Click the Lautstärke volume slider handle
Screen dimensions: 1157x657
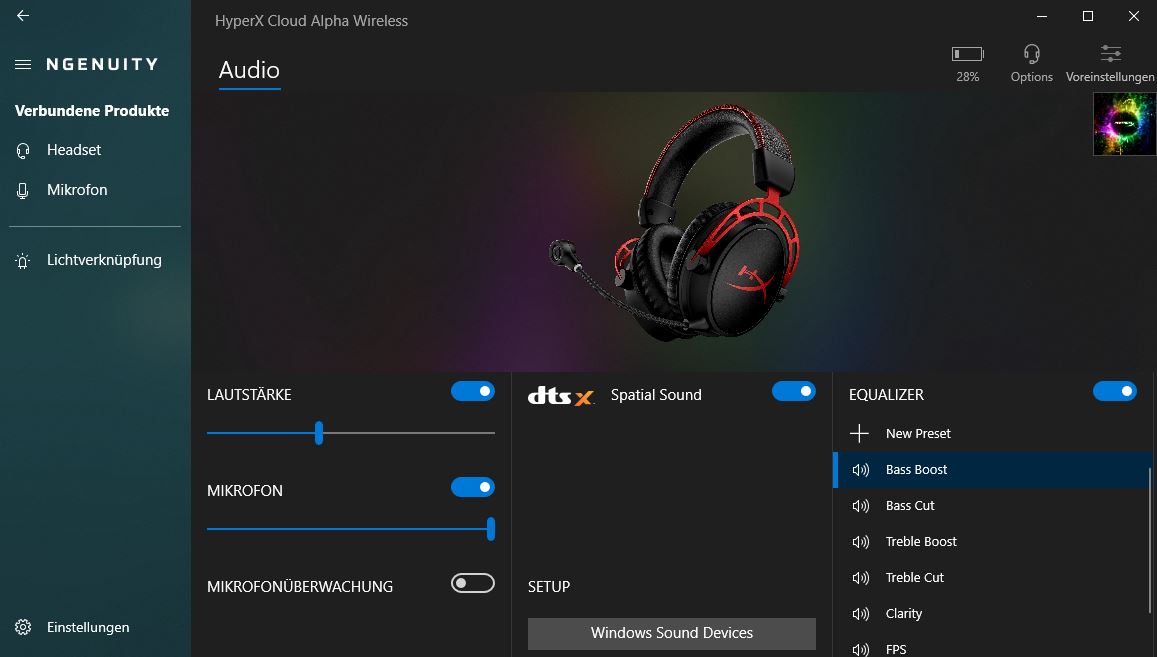pyautogui.click(x=319, y=433)
